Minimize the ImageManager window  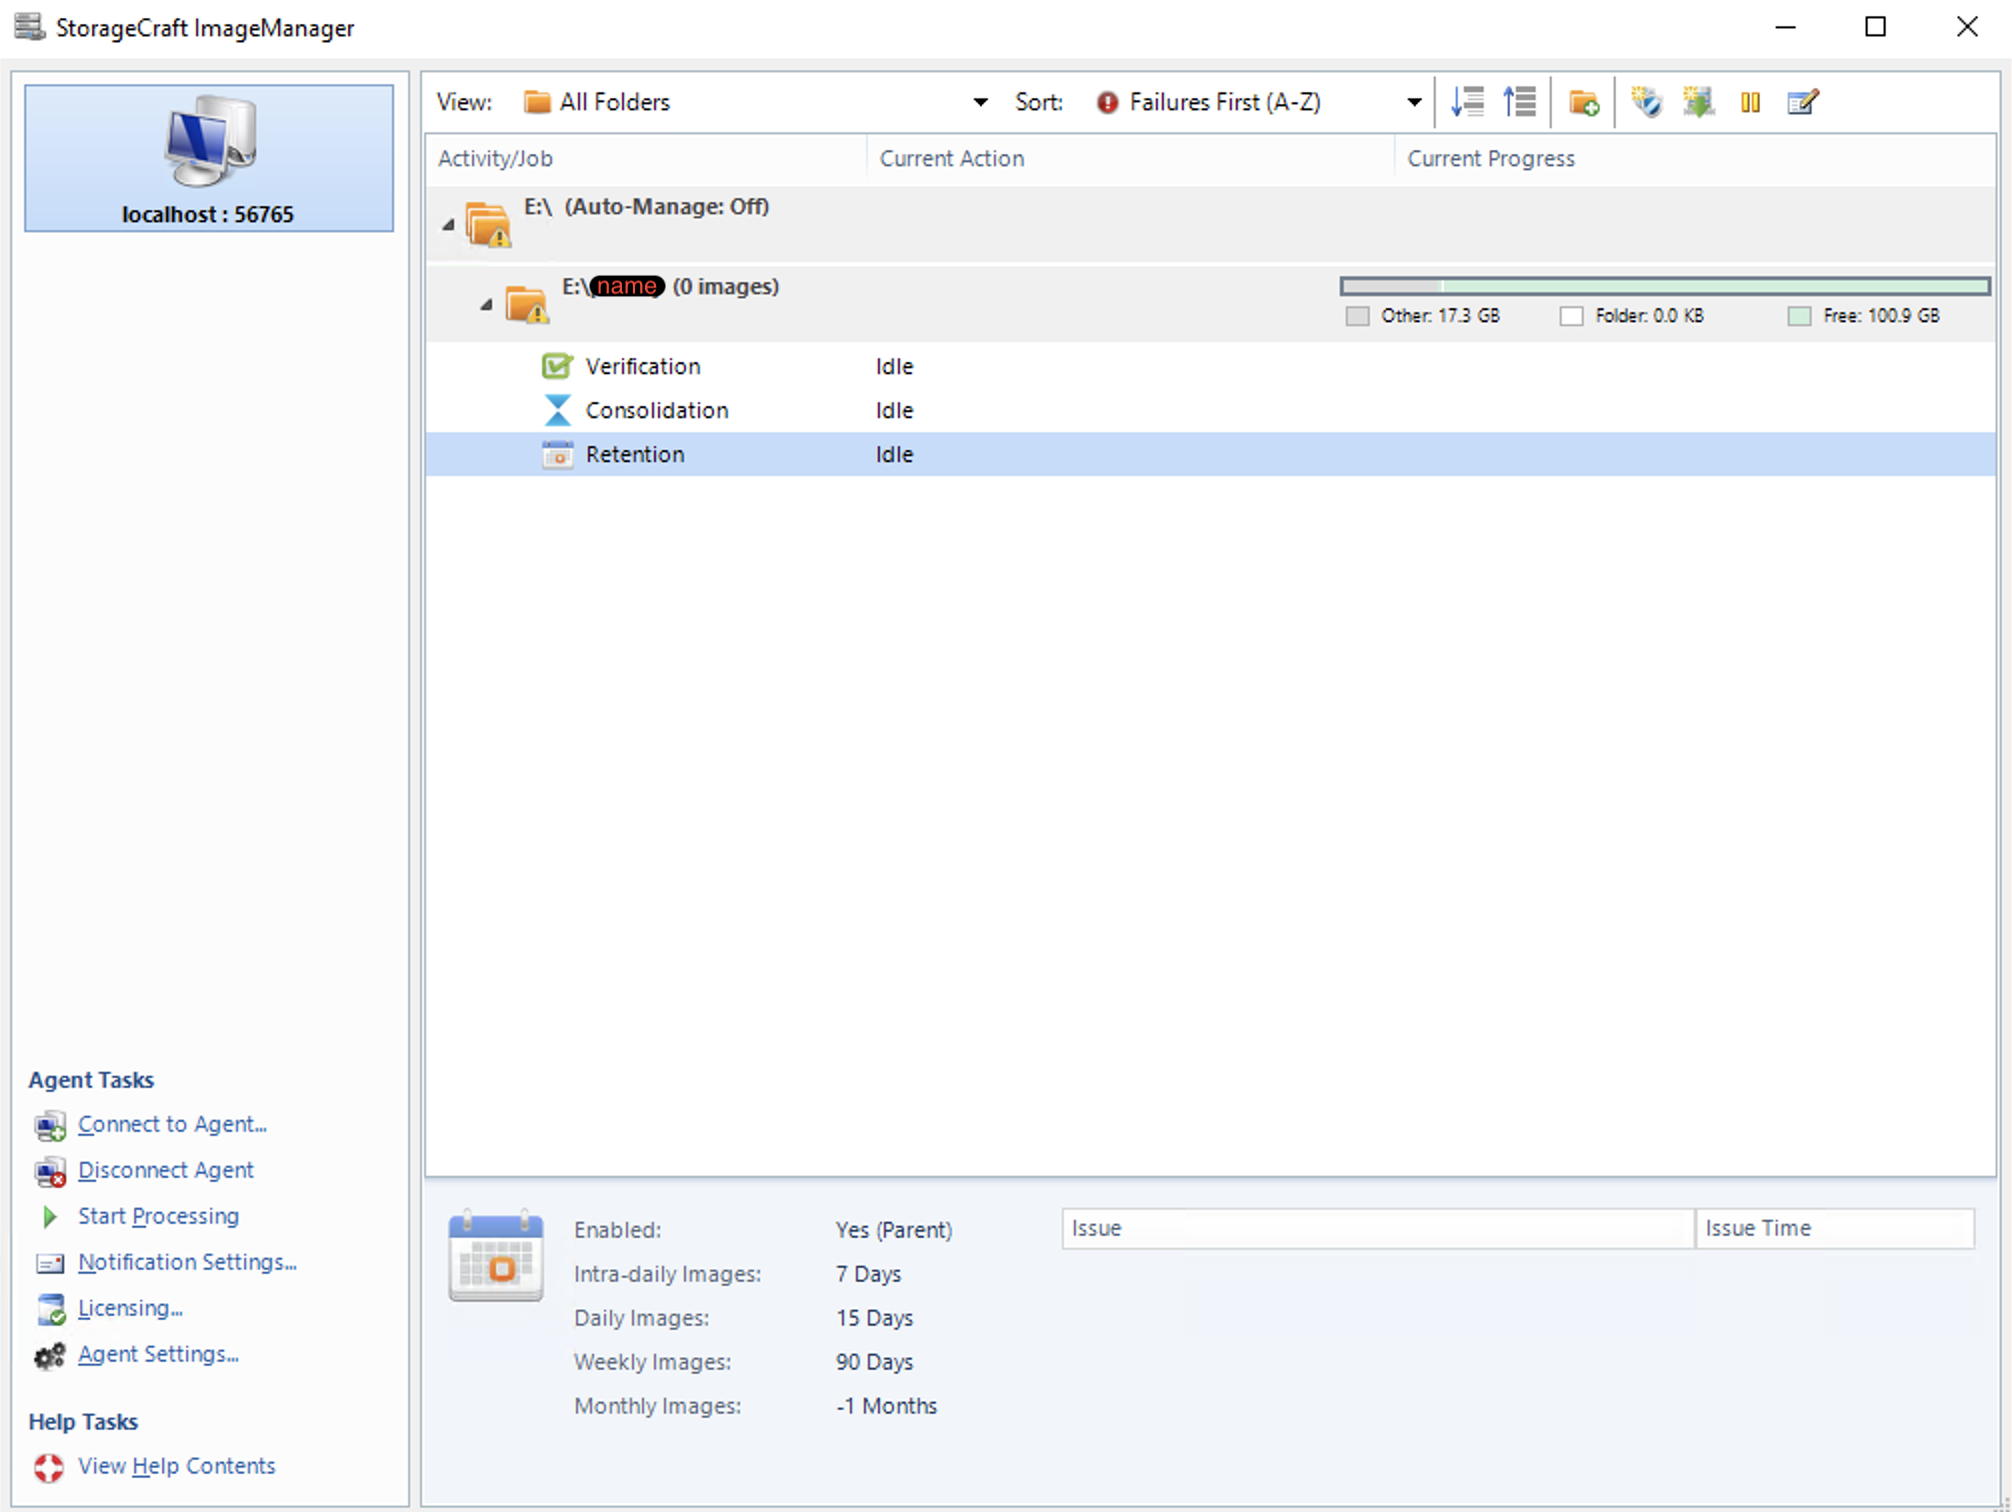[x=1786, y=27]
